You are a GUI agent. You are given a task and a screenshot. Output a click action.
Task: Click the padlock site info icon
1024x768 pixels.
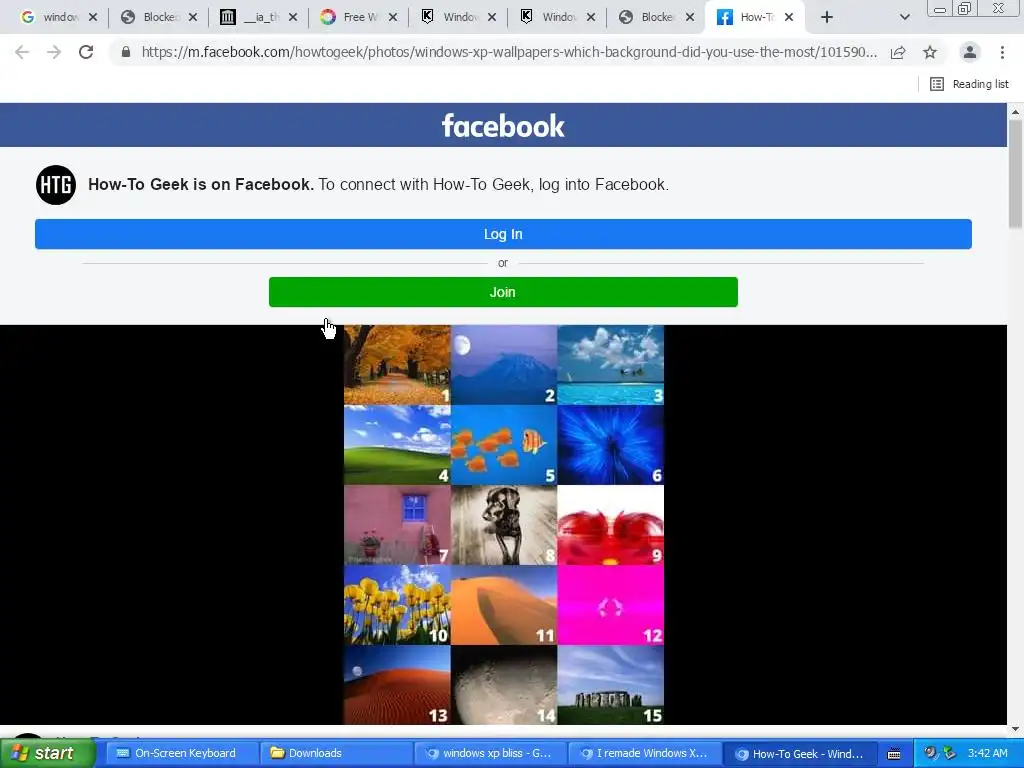point(125,52)
